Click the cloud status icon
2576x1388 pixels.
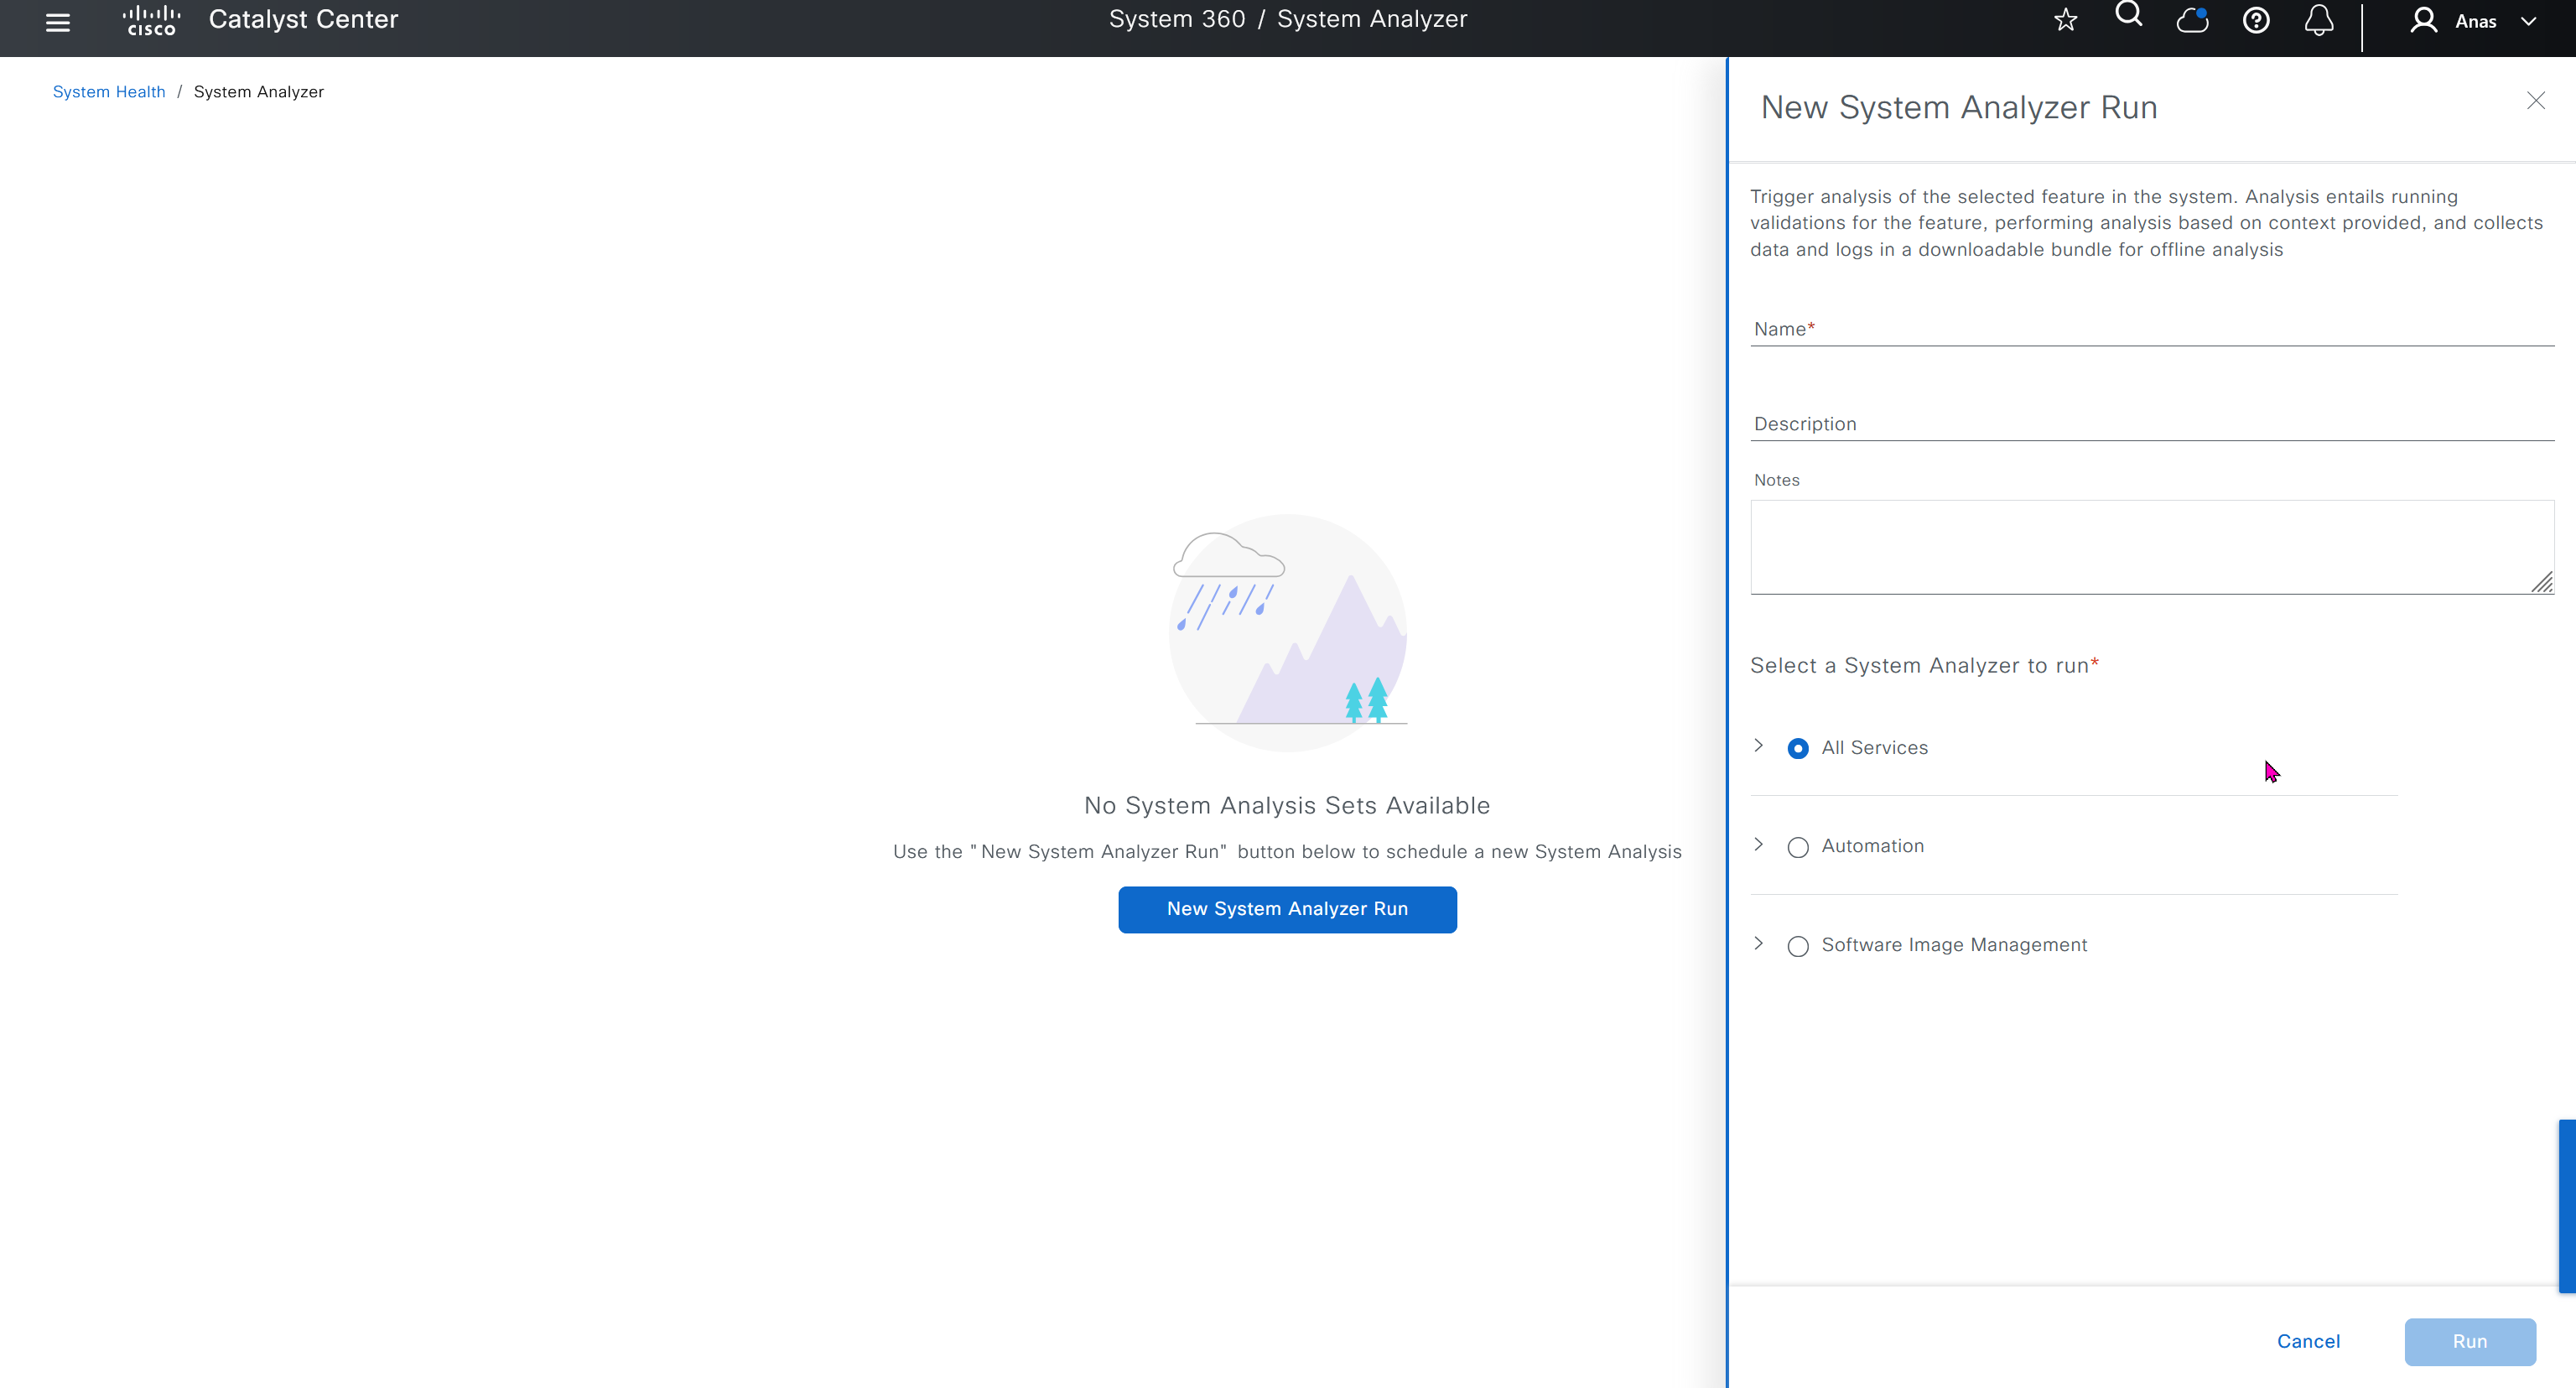2192,20
